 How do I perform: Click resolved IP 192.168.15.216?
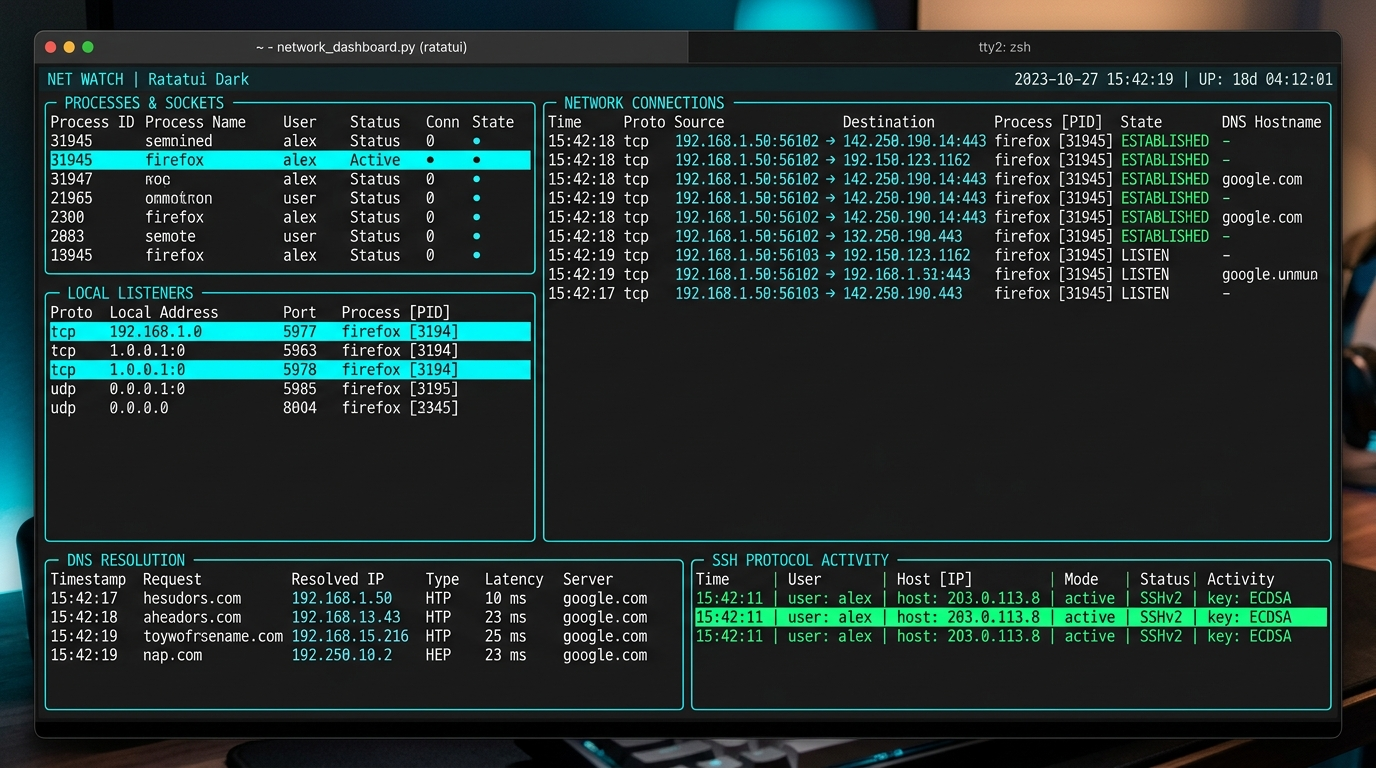tap(350, 636)
